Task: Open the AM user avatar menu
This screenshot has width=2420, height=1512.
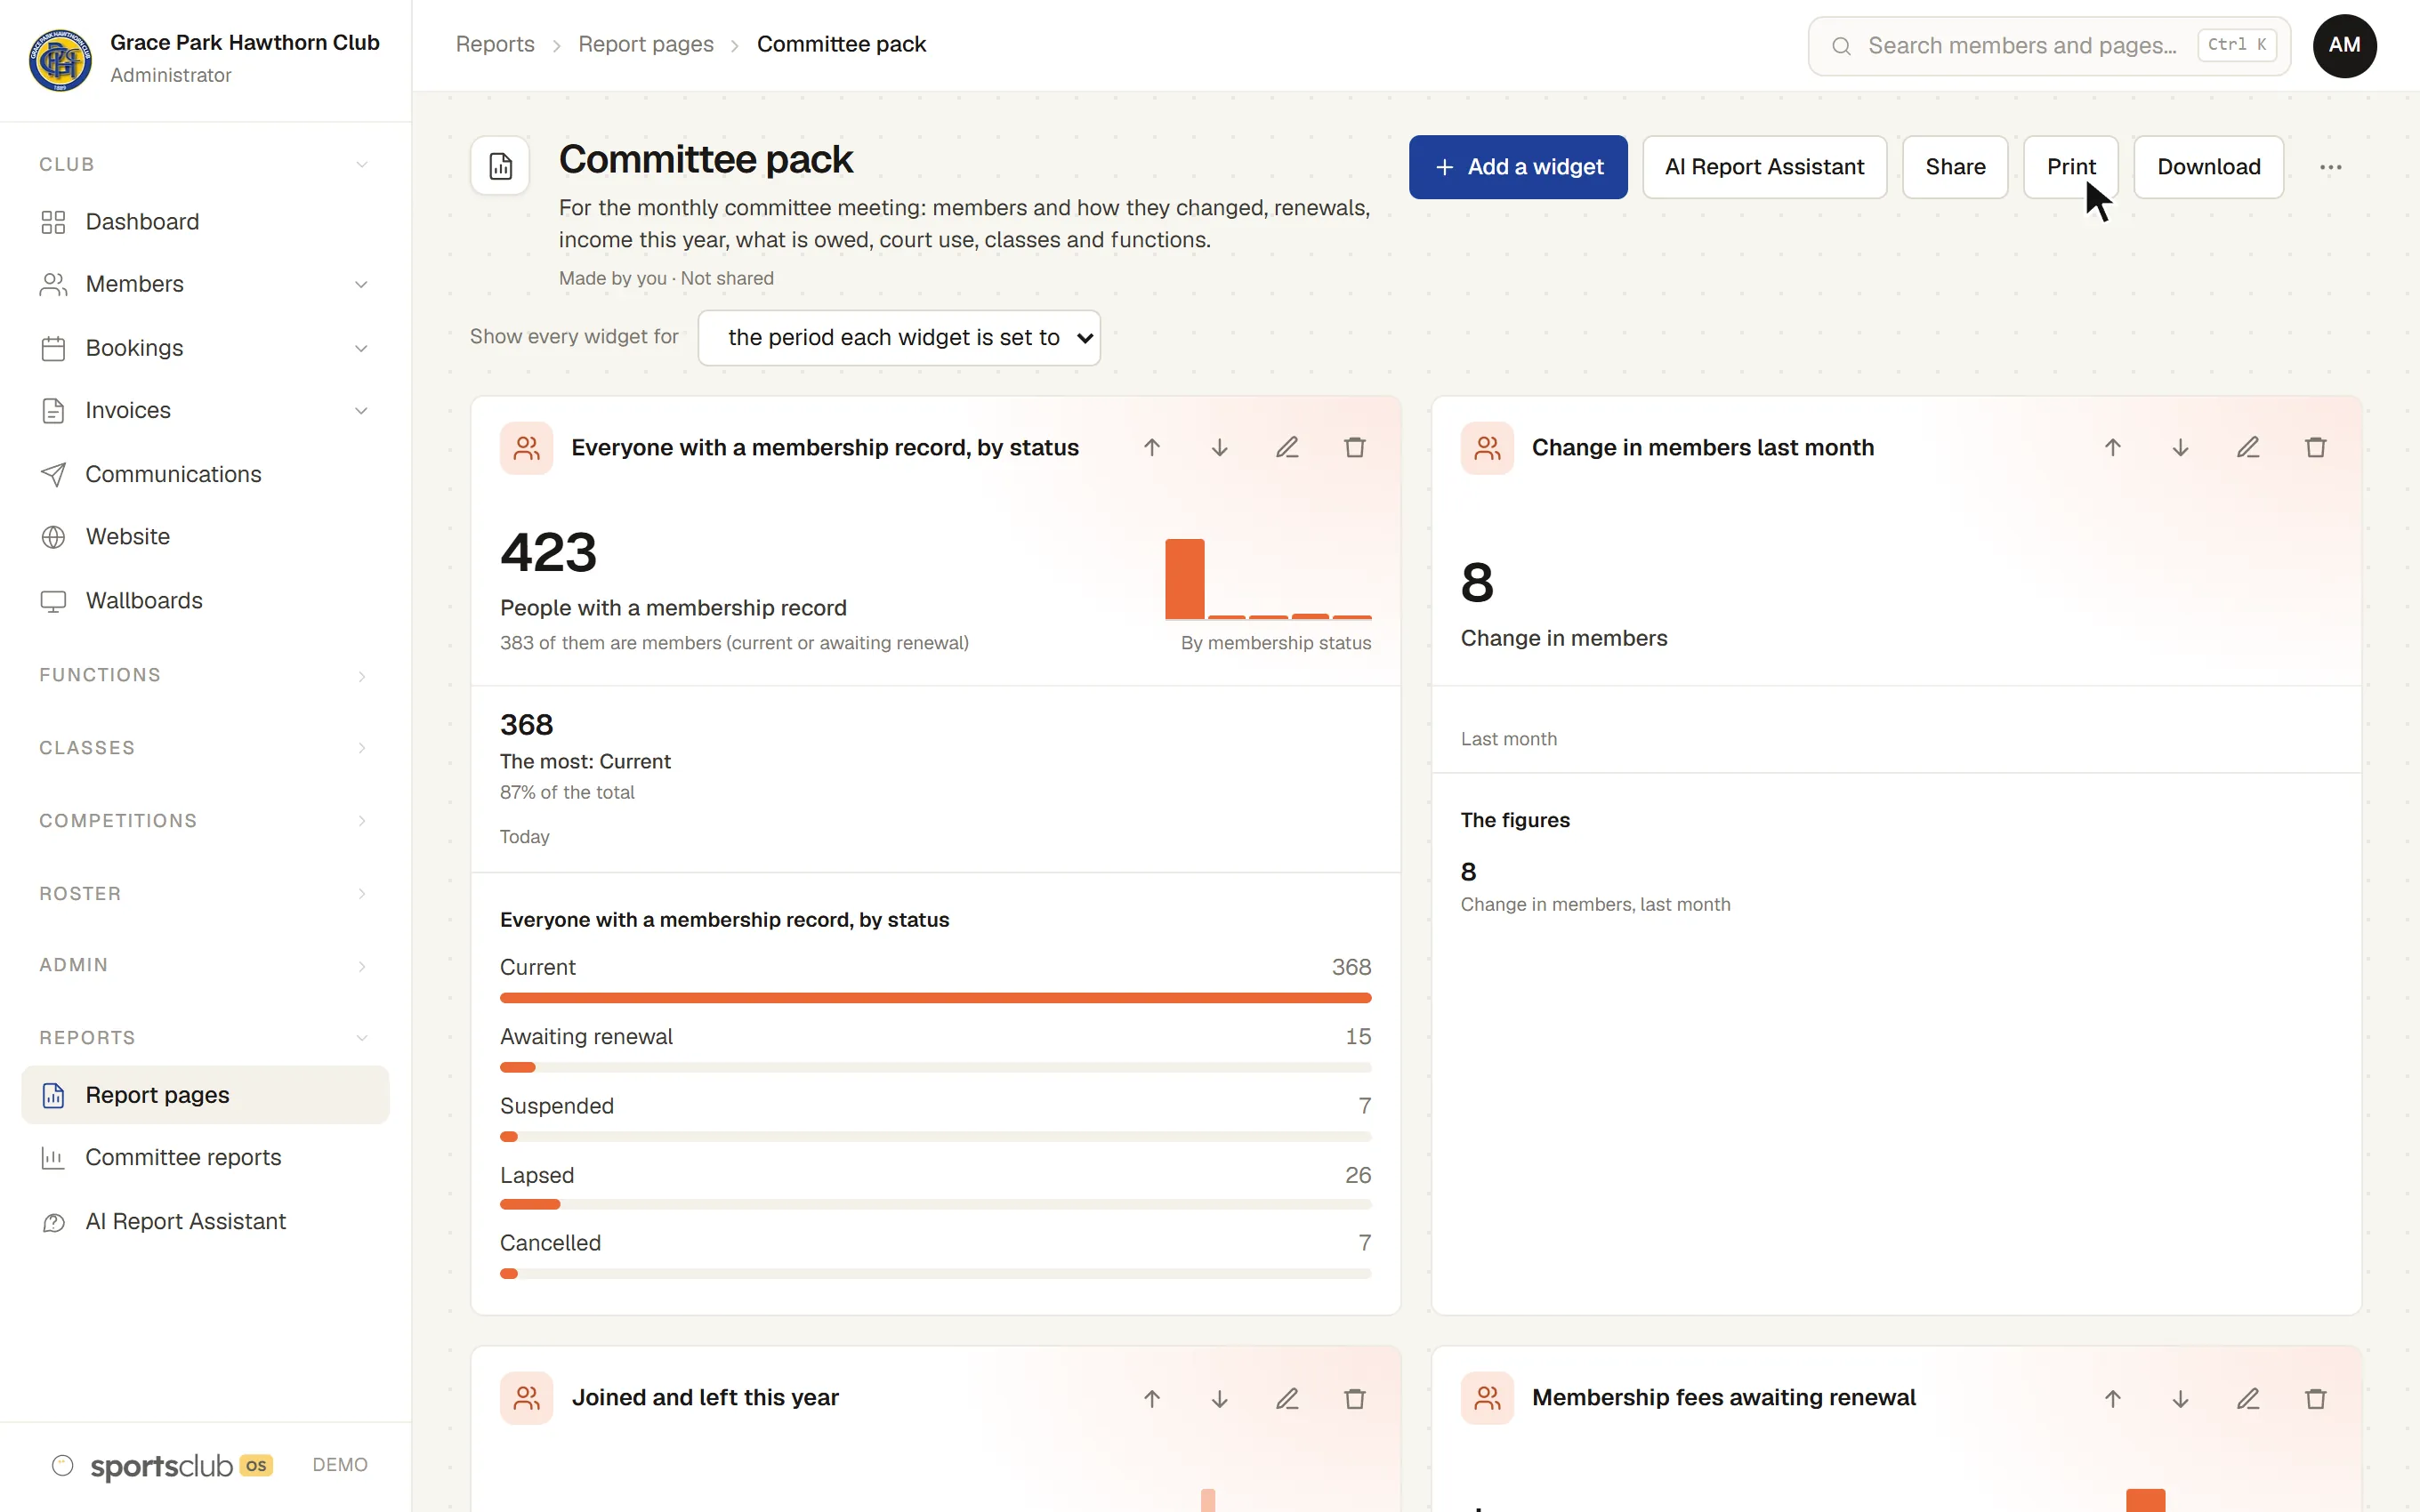Action: tap(2344, 45)
